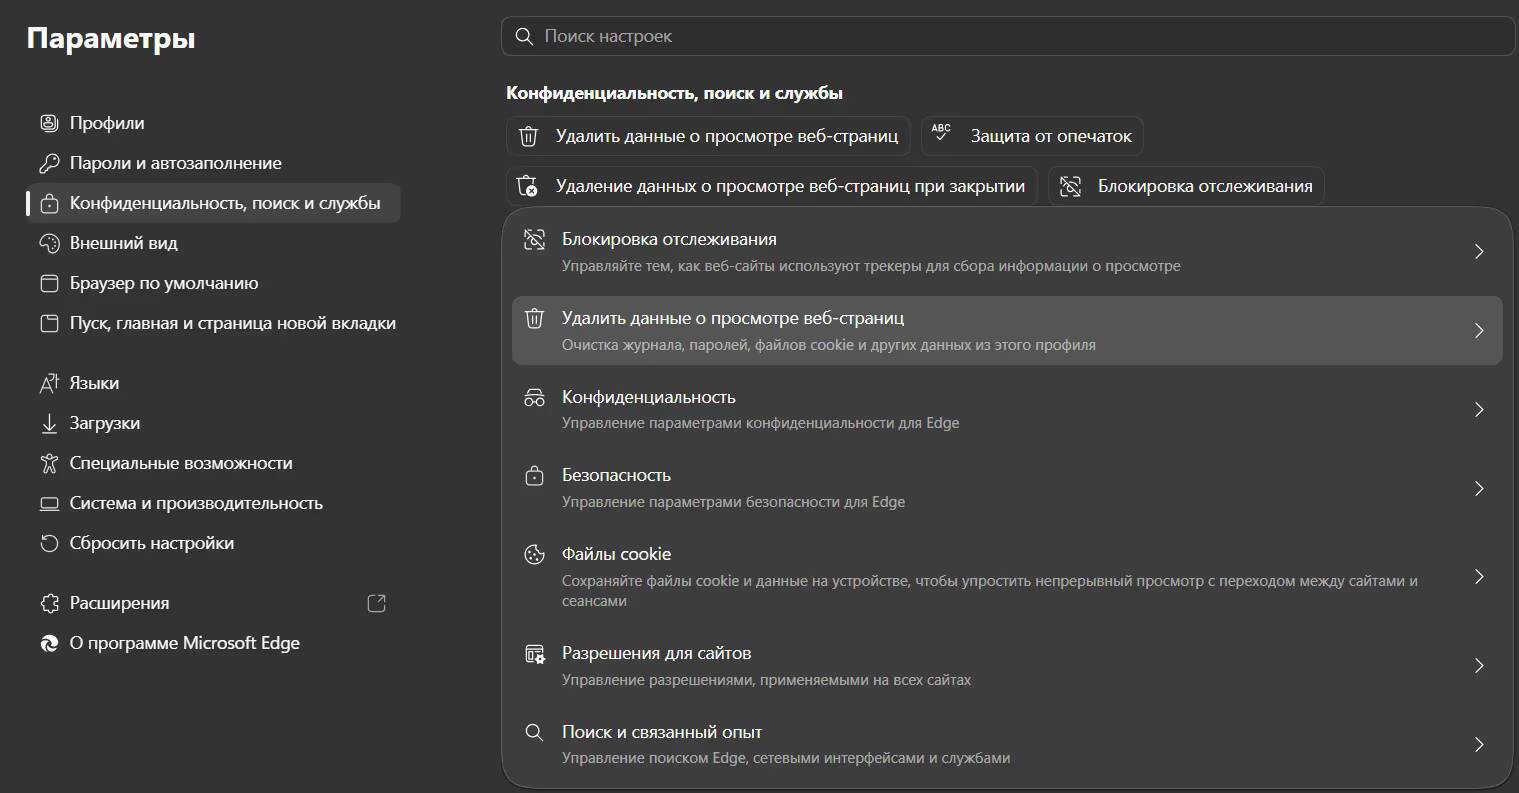1519x793 pixels.
Task: Click the Защита от опечаток chip label
Action: (x=1051, y=136)
